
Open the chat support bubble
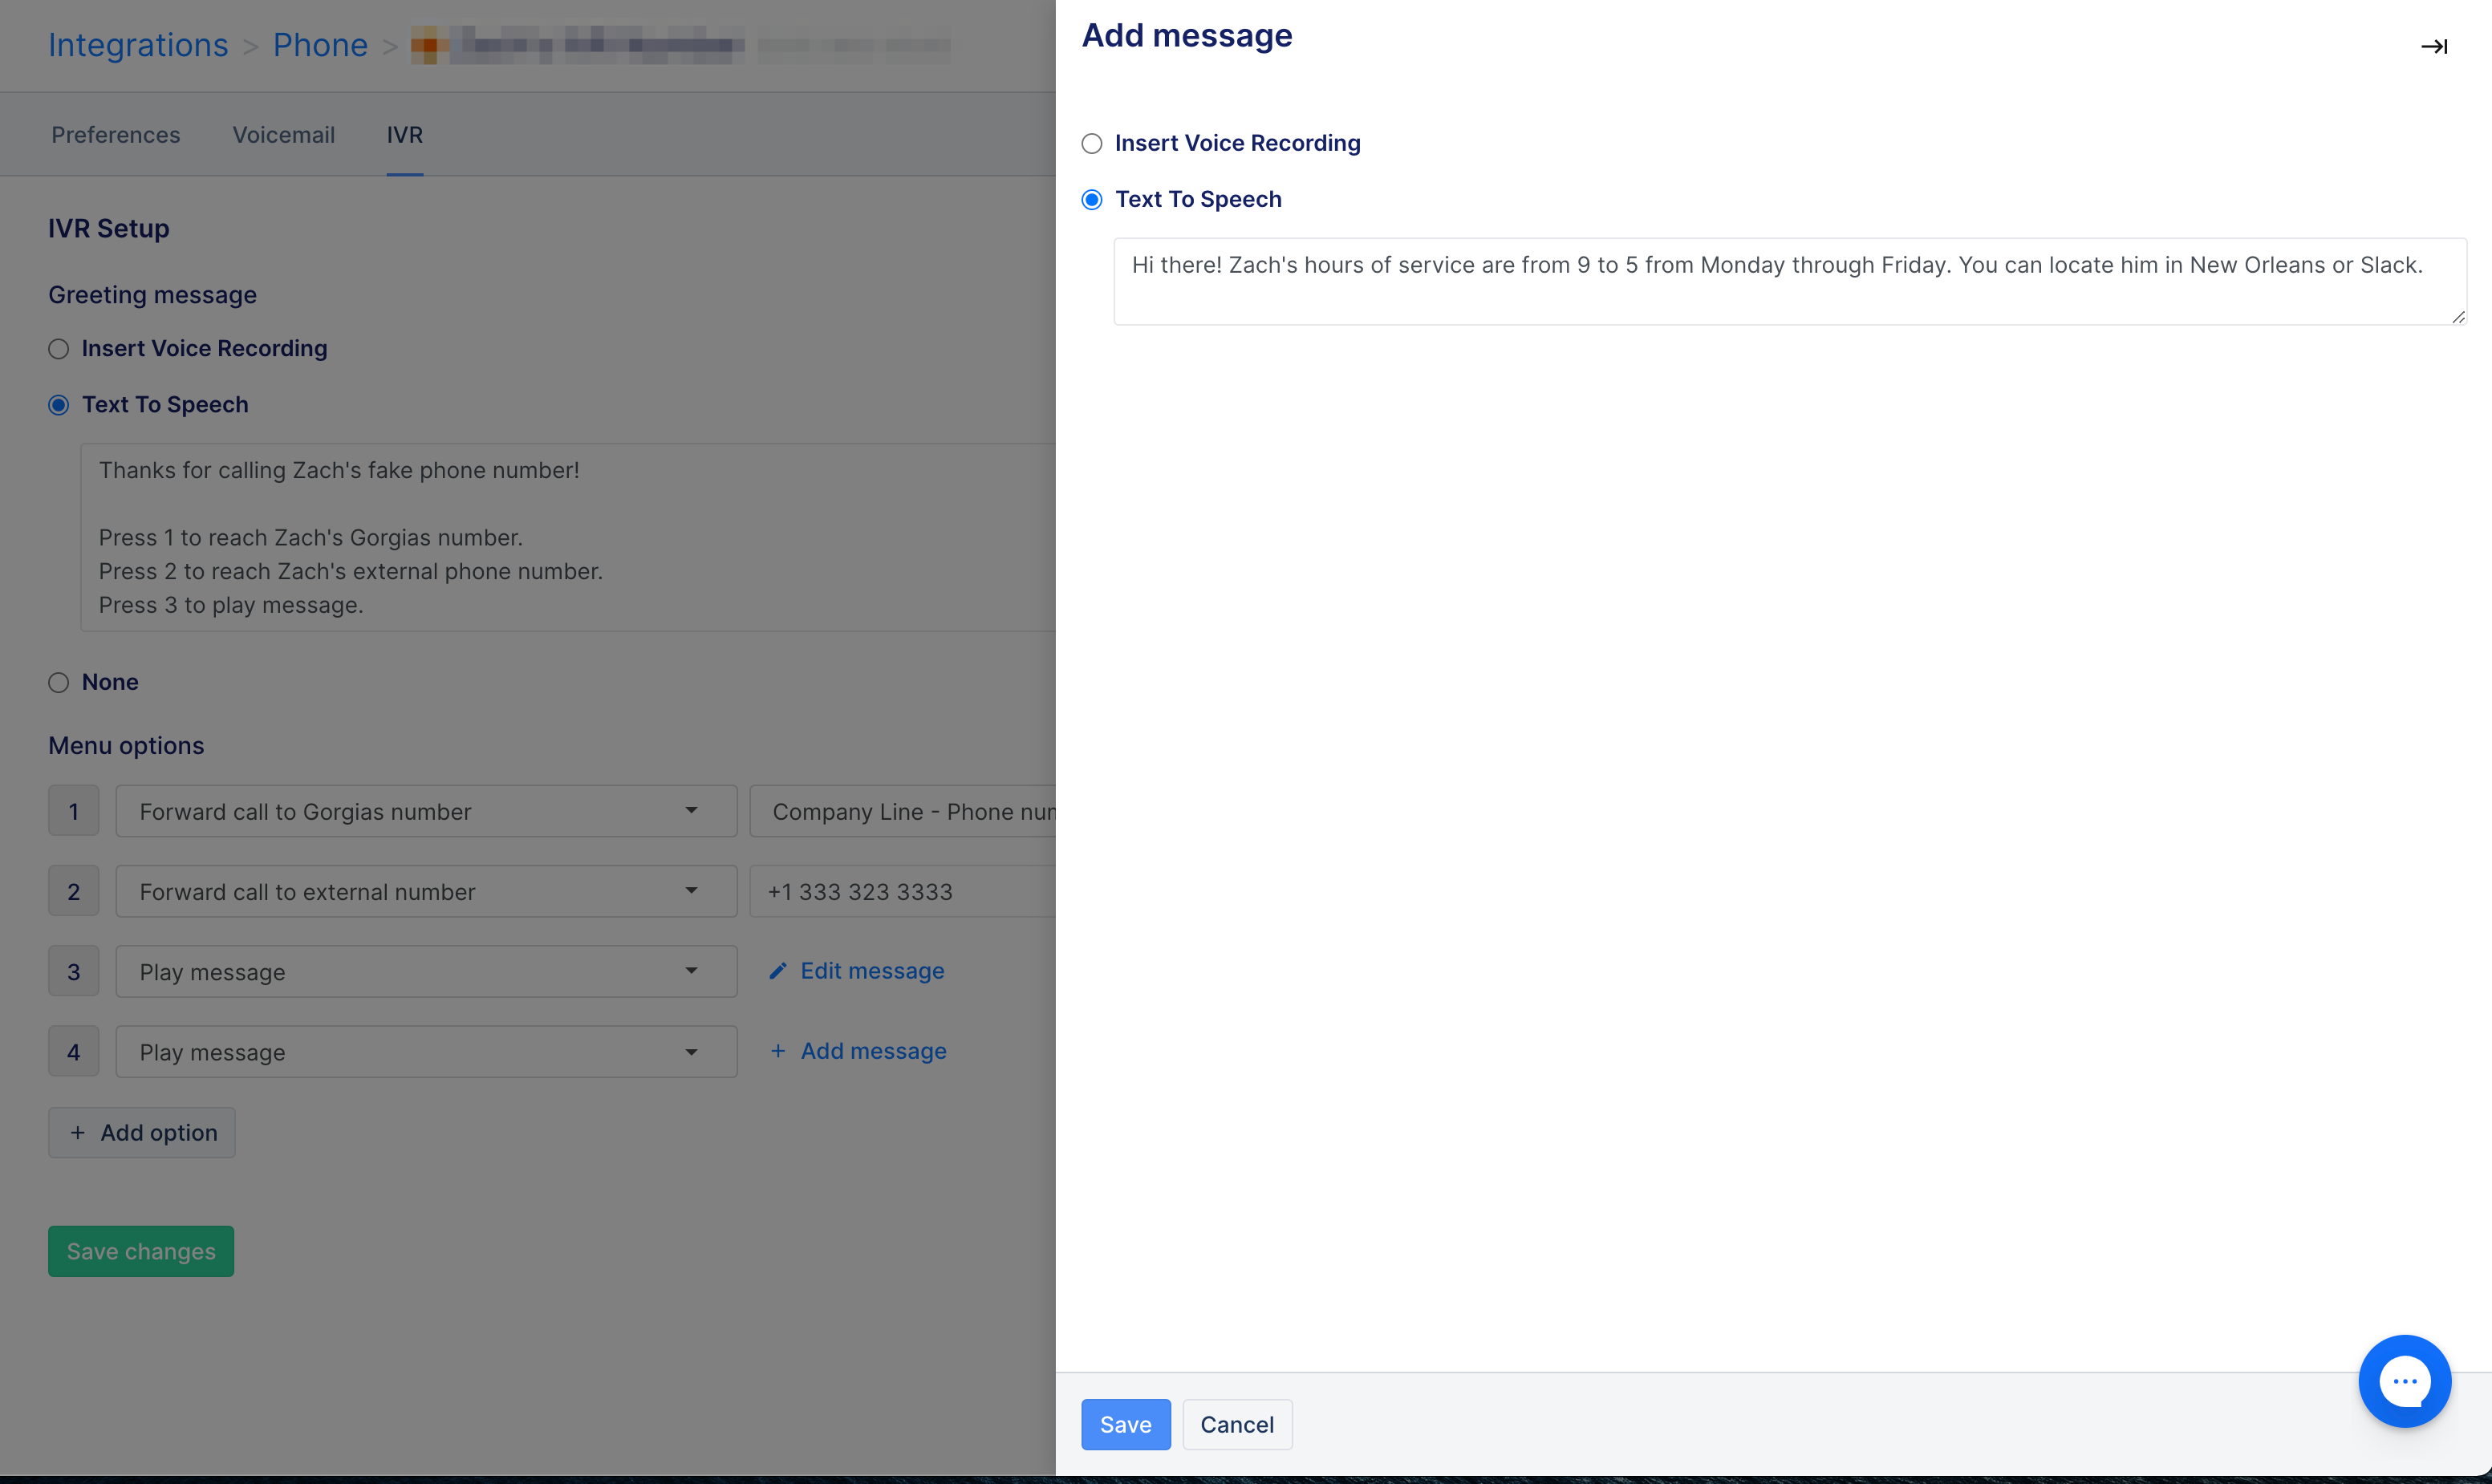[2404, 1381]
